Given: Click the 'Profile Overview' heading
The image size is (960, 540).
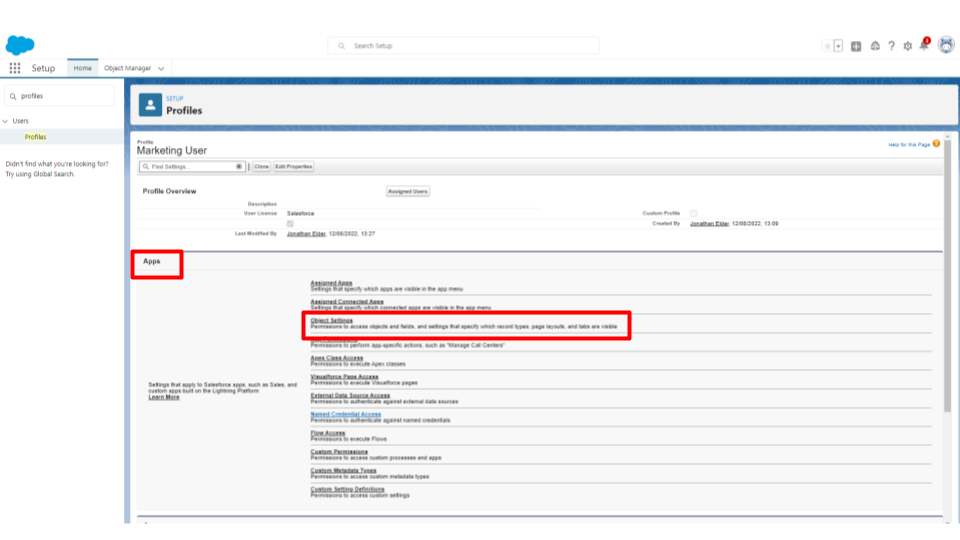Looking at the screenshot, I should pos(169,191).
